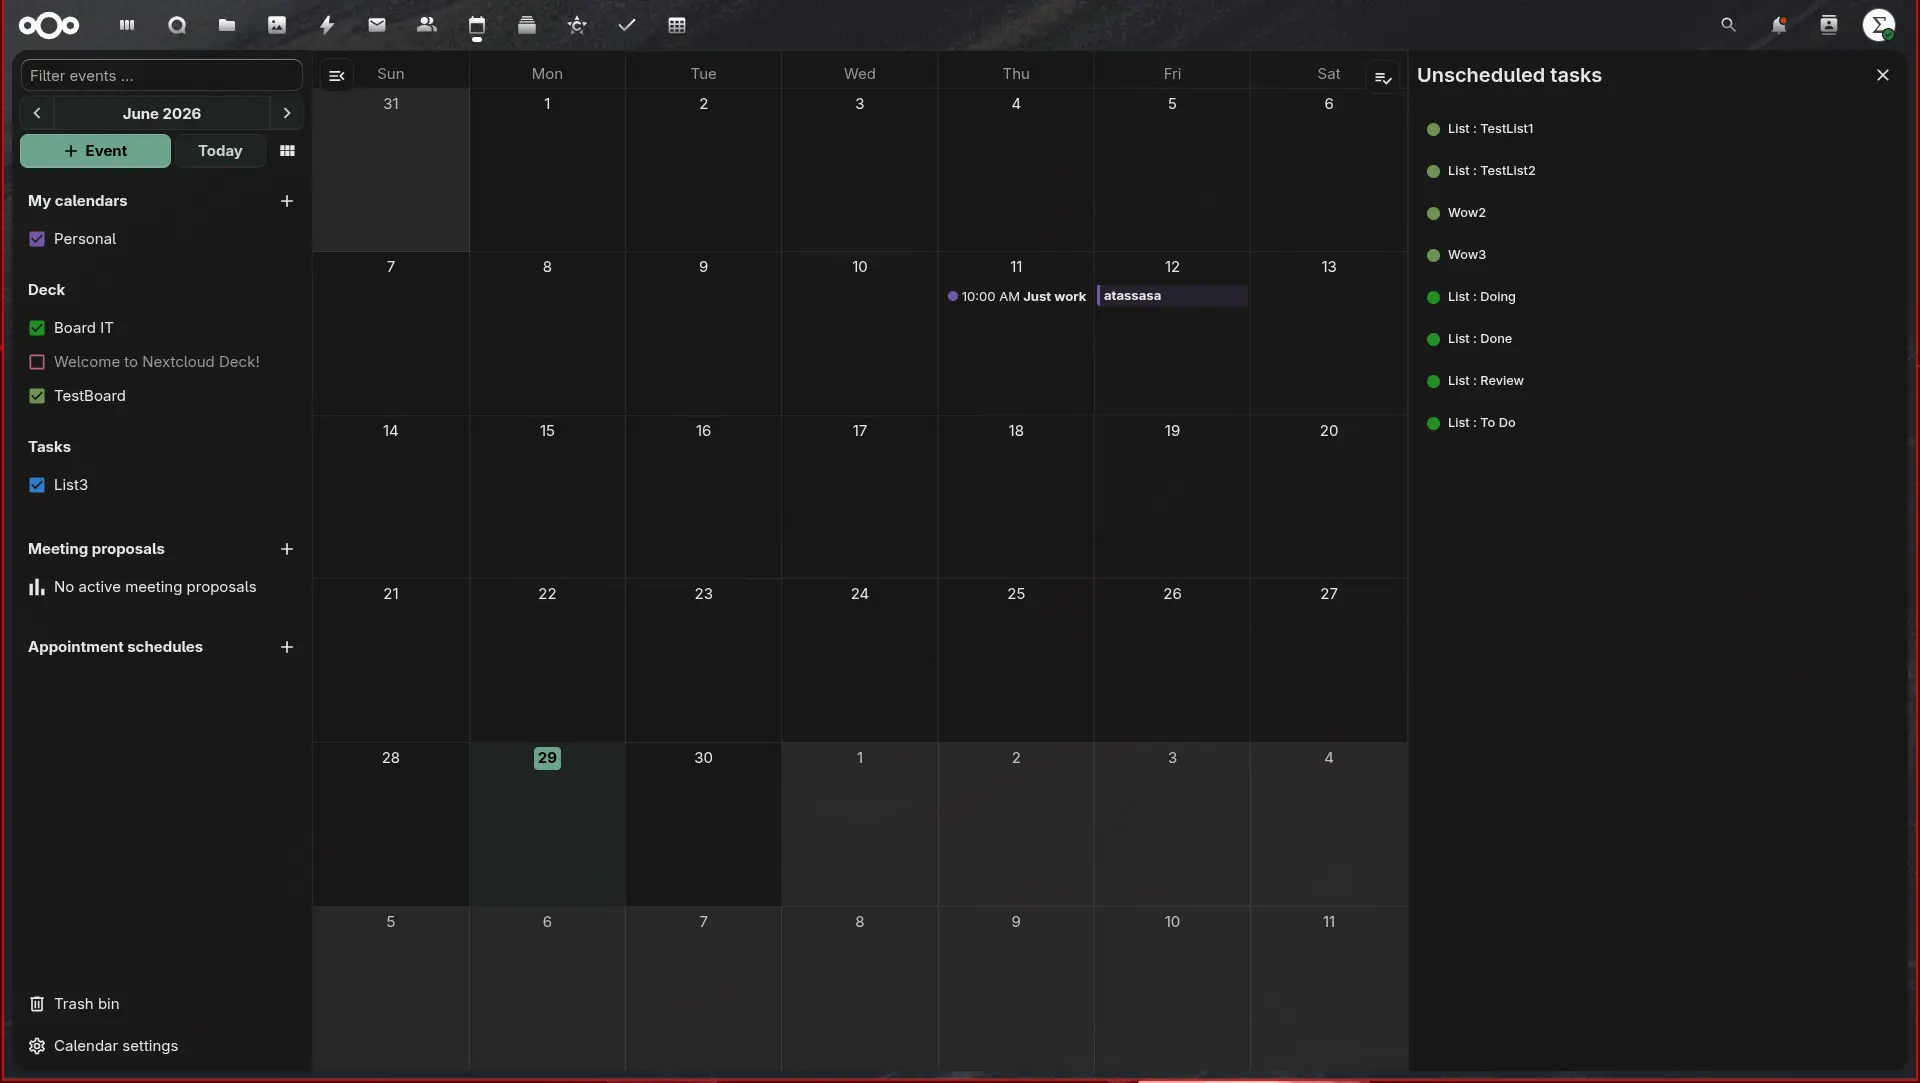This screenshot has height=1083, width=1920.
Task: Open the Tables app icon
Action: 677,25
